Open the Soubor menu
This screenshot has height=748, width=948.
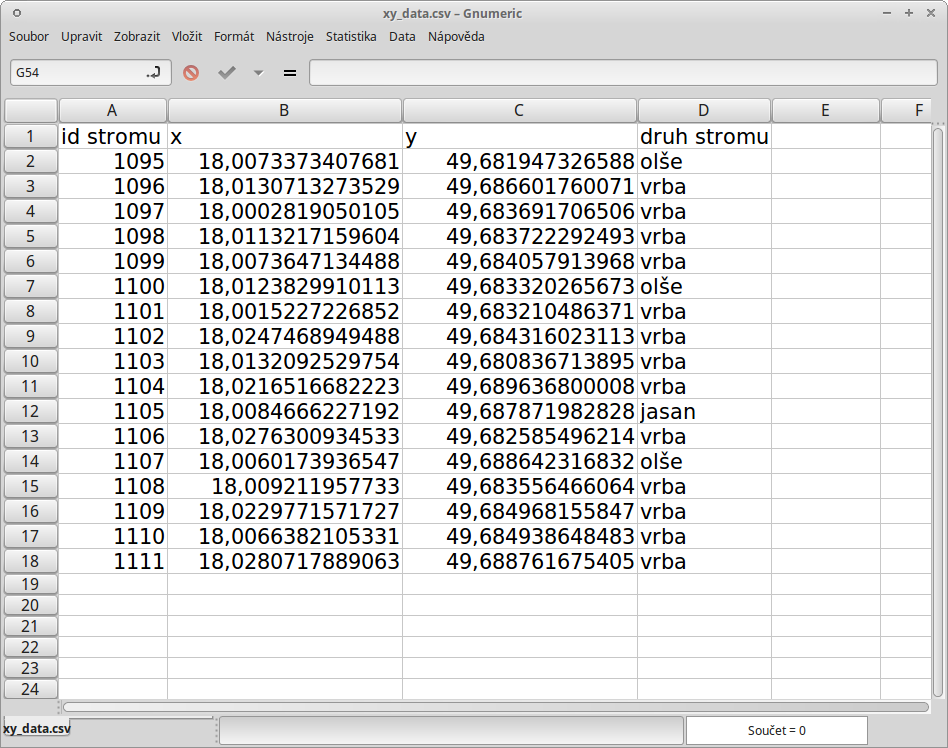click(x=28, y=36)
